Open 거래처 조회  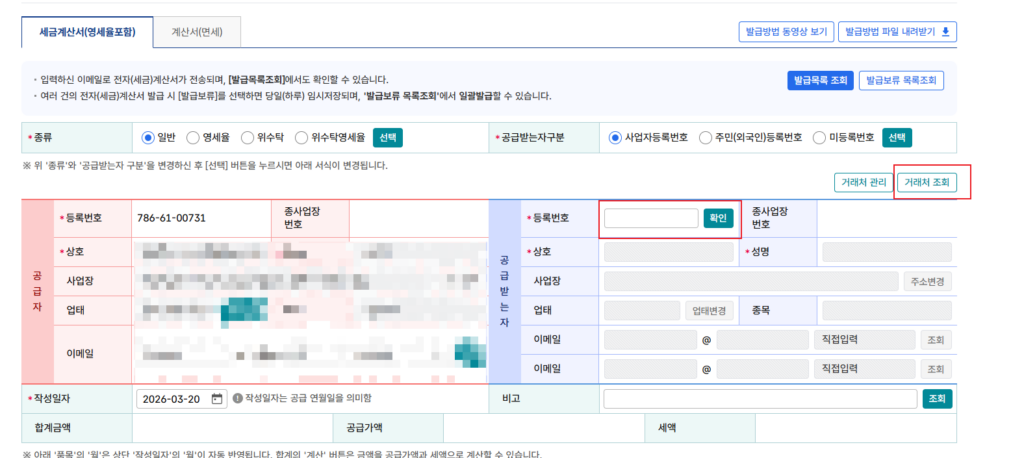point(927,183)
